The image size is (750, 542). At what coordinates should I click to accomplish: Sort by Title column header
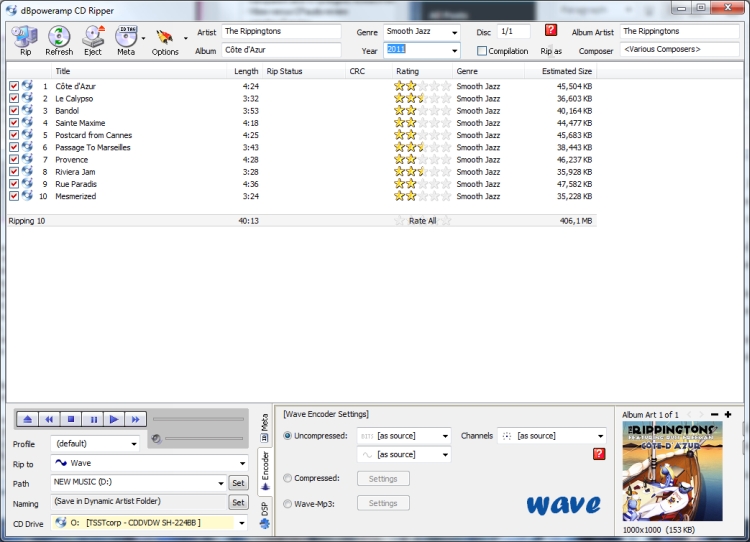139,71
